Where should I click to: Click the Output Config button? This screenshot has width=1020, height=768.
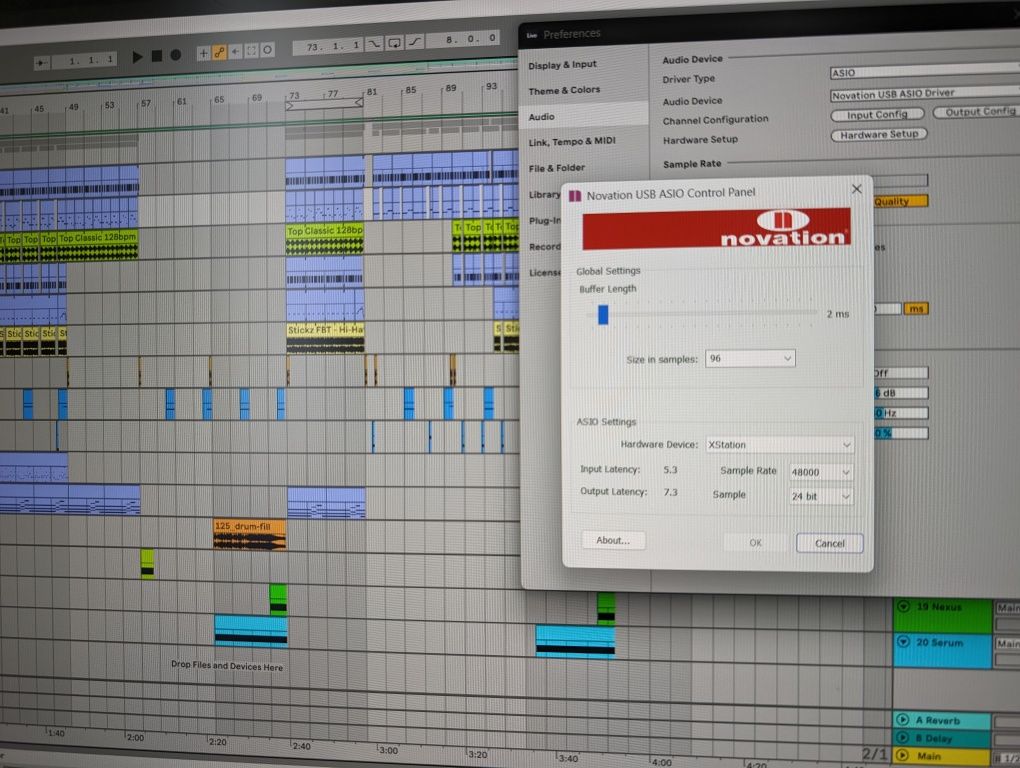coord(977,112)
